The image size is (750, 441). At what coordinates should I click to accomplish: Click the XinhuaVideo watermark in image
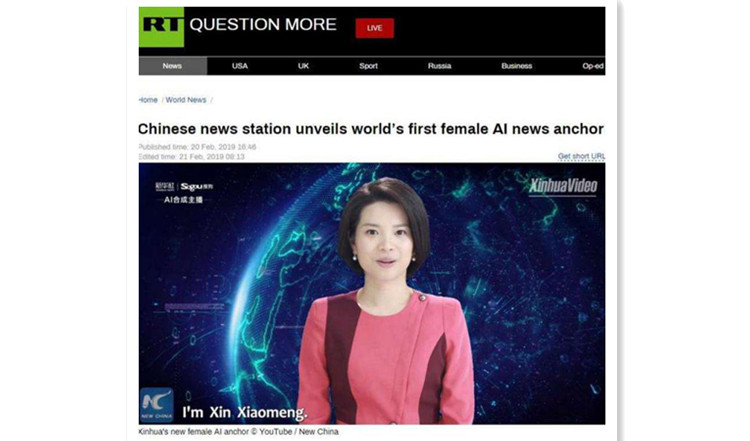click(563, 186)
